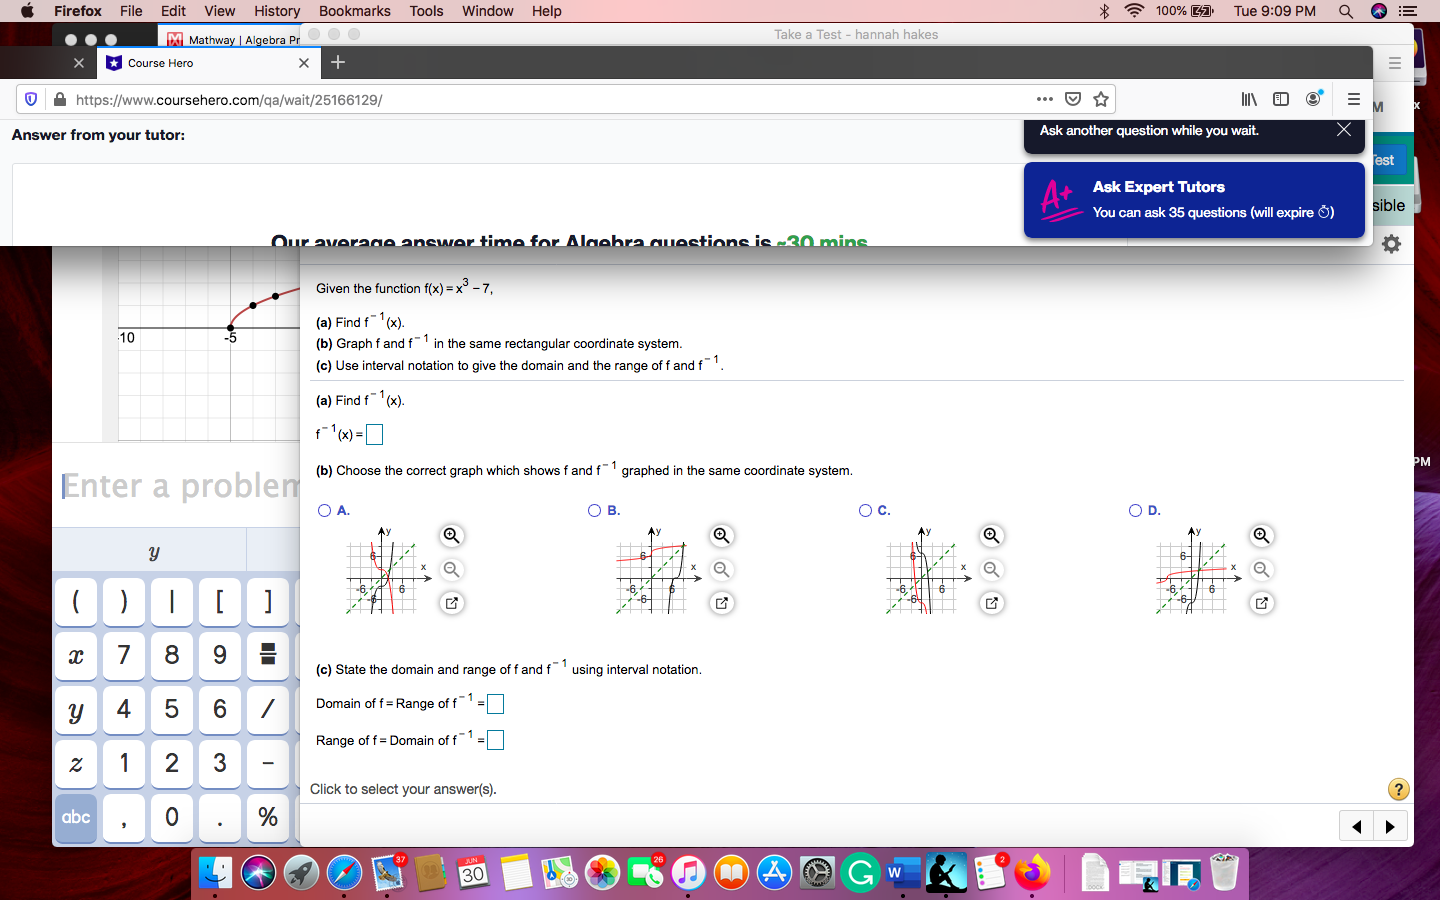Switch to the Course Hero tab
This screenshot has width=1440, height=900.
click(x=208, y=63)
